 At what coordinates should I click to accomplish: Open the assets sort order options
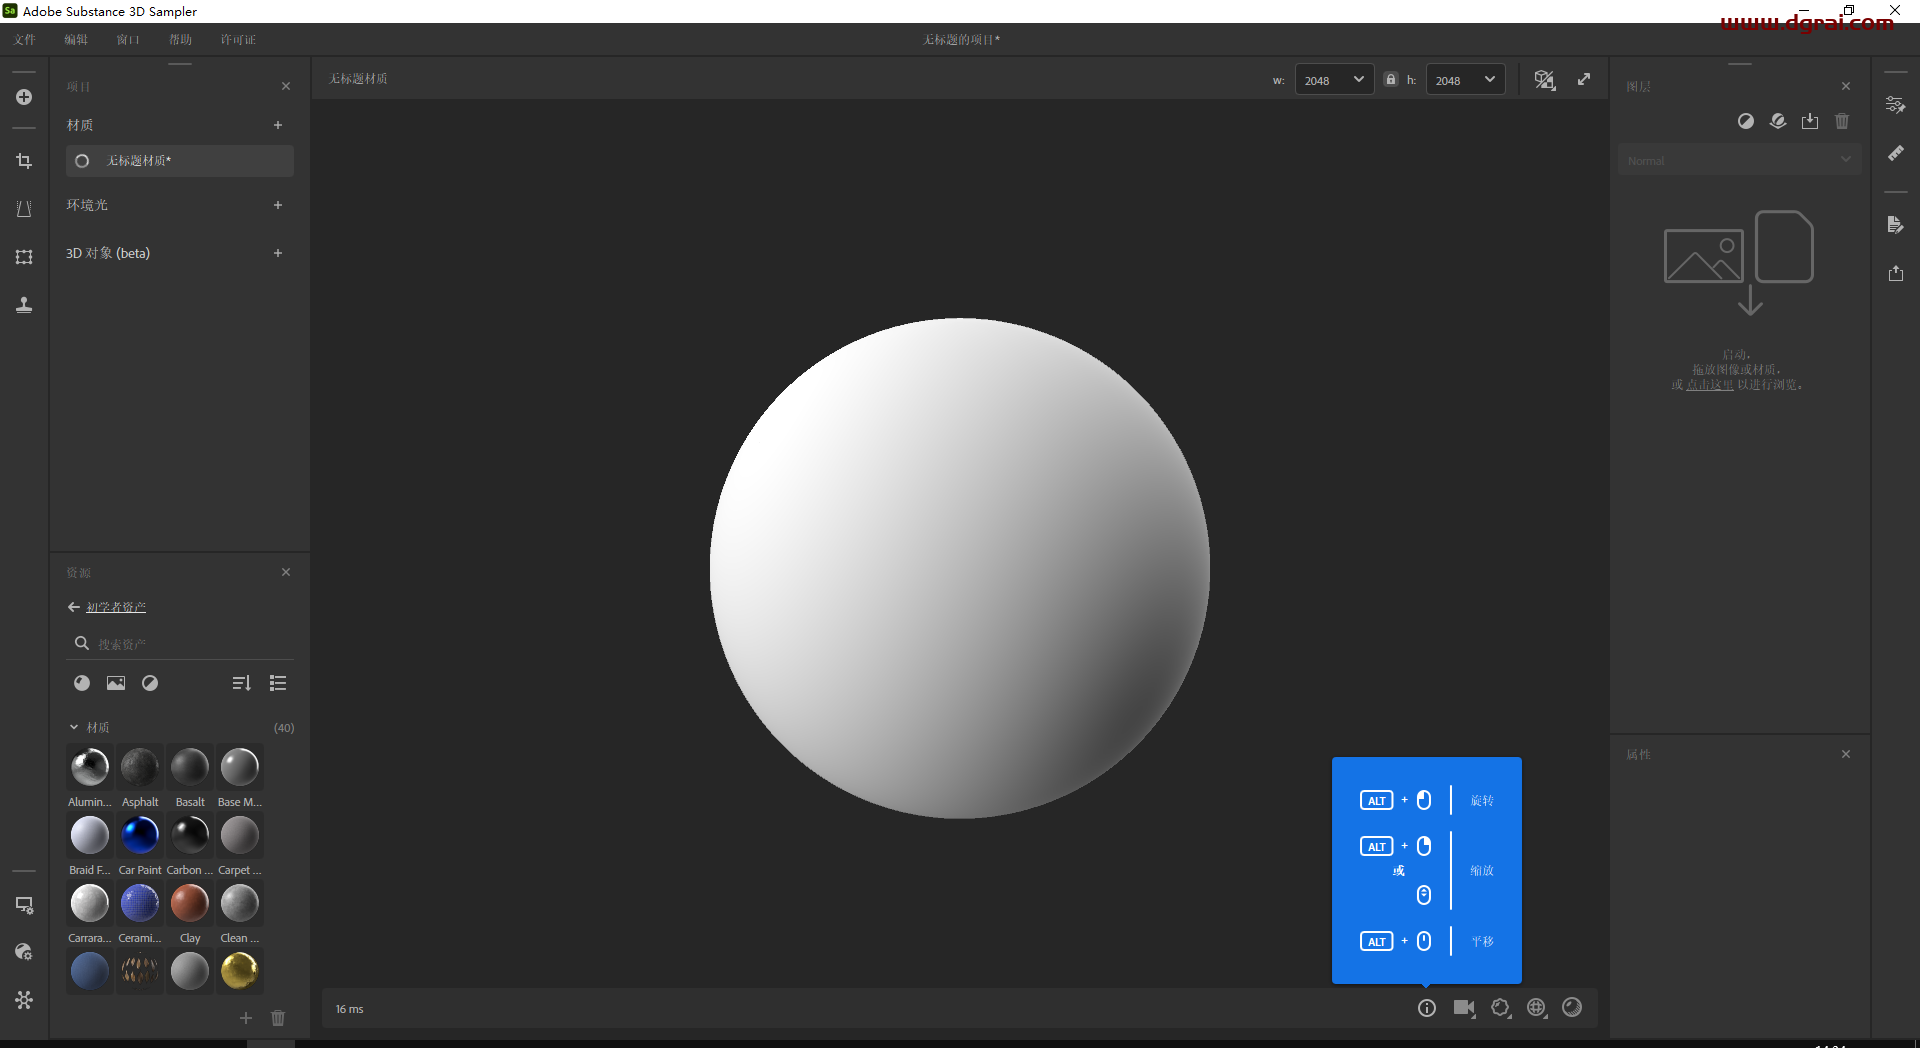241,683
